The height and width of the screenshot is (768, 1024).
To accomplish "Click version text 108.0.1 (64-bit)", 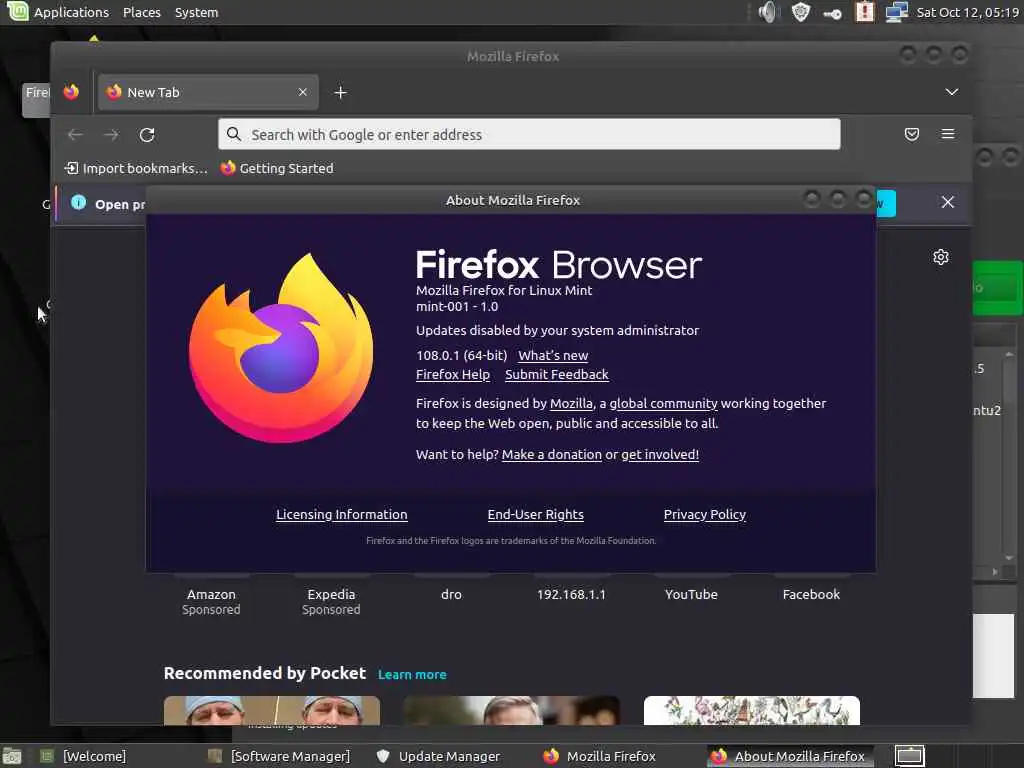I will [x=462, y=356].
